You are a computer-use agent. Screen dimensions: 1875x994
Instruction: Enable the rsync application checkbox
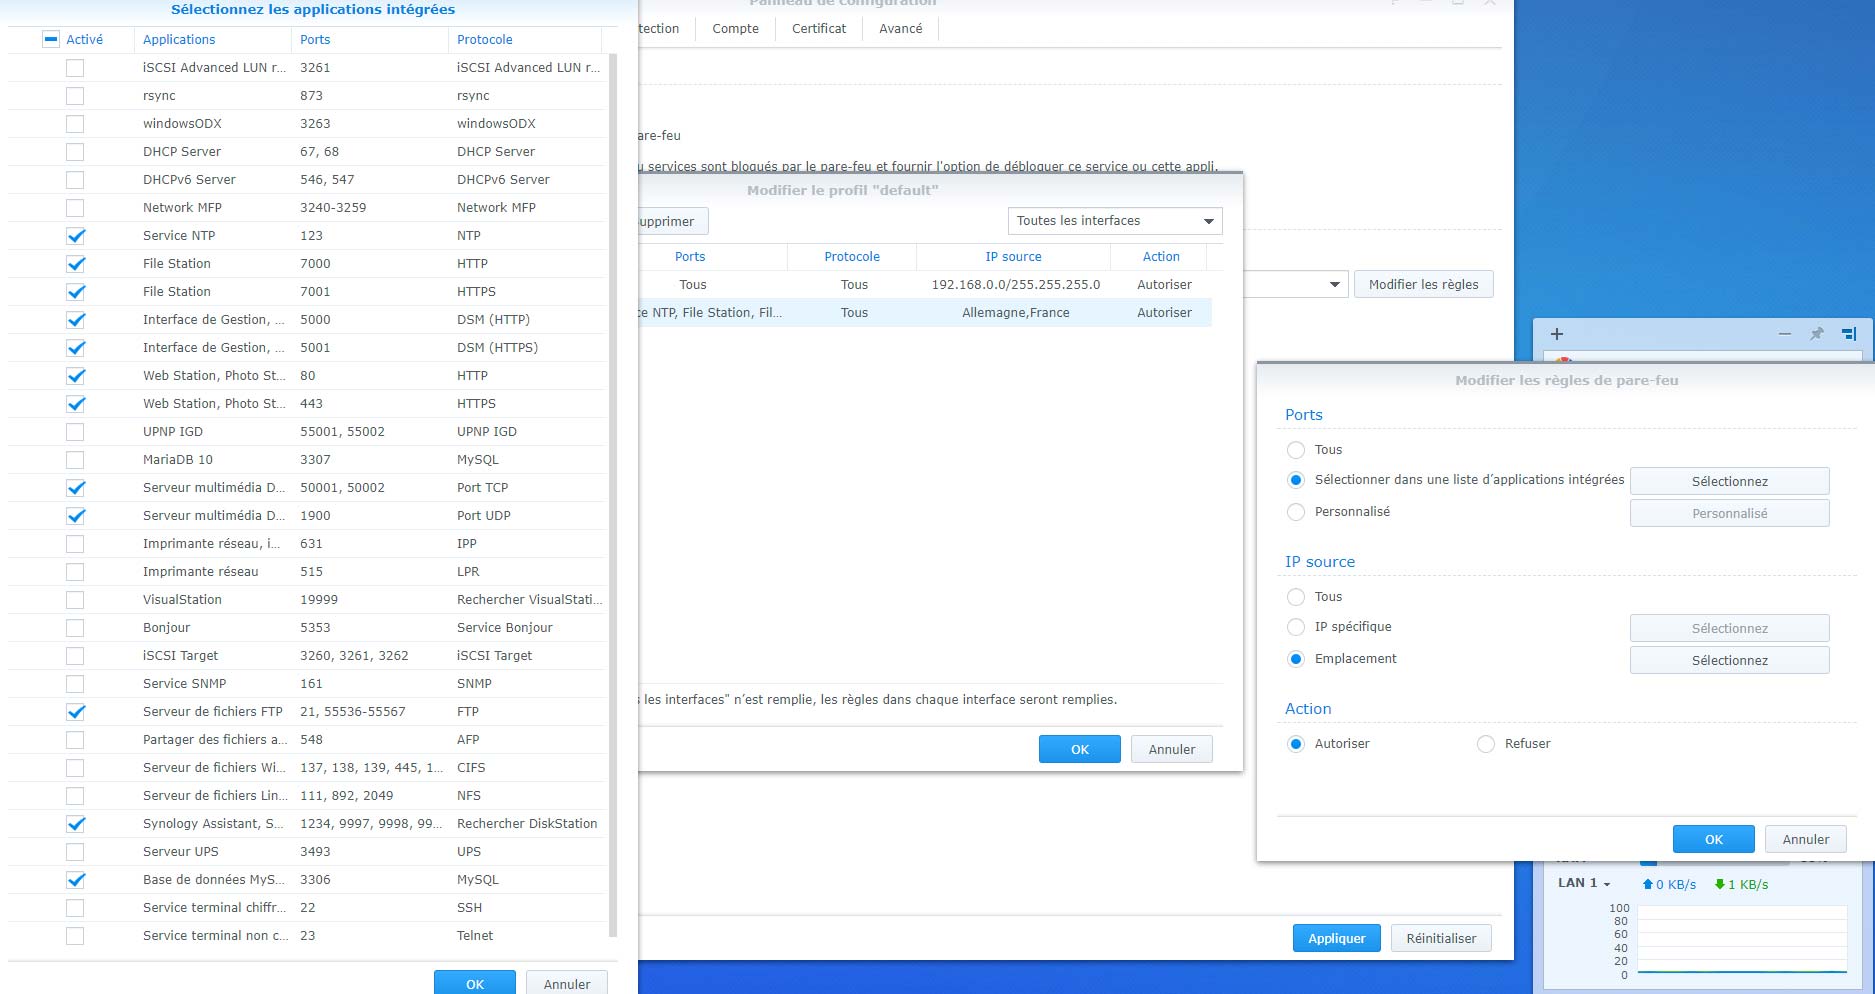(75, 96)
